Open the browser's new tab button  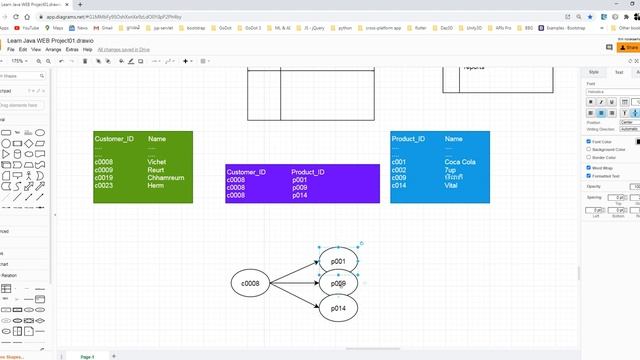click(80, 4)
